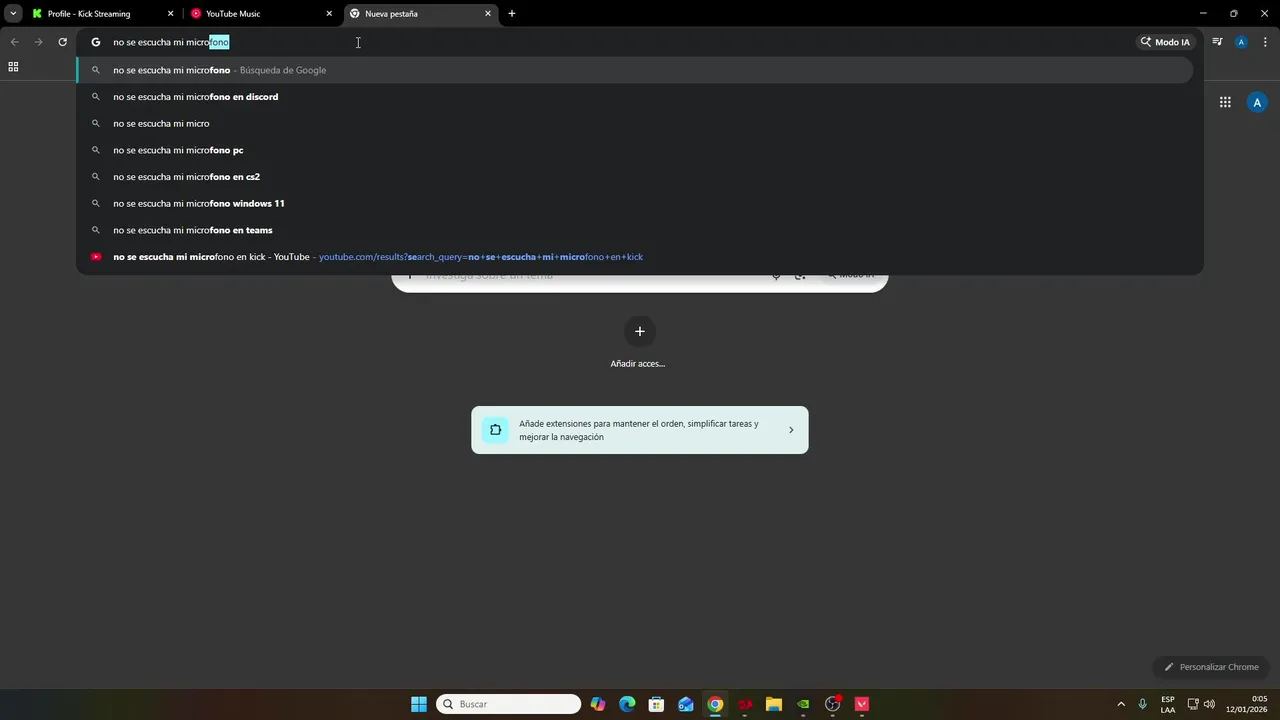Open the Google account avatar on page

[x=1257, y=102]
